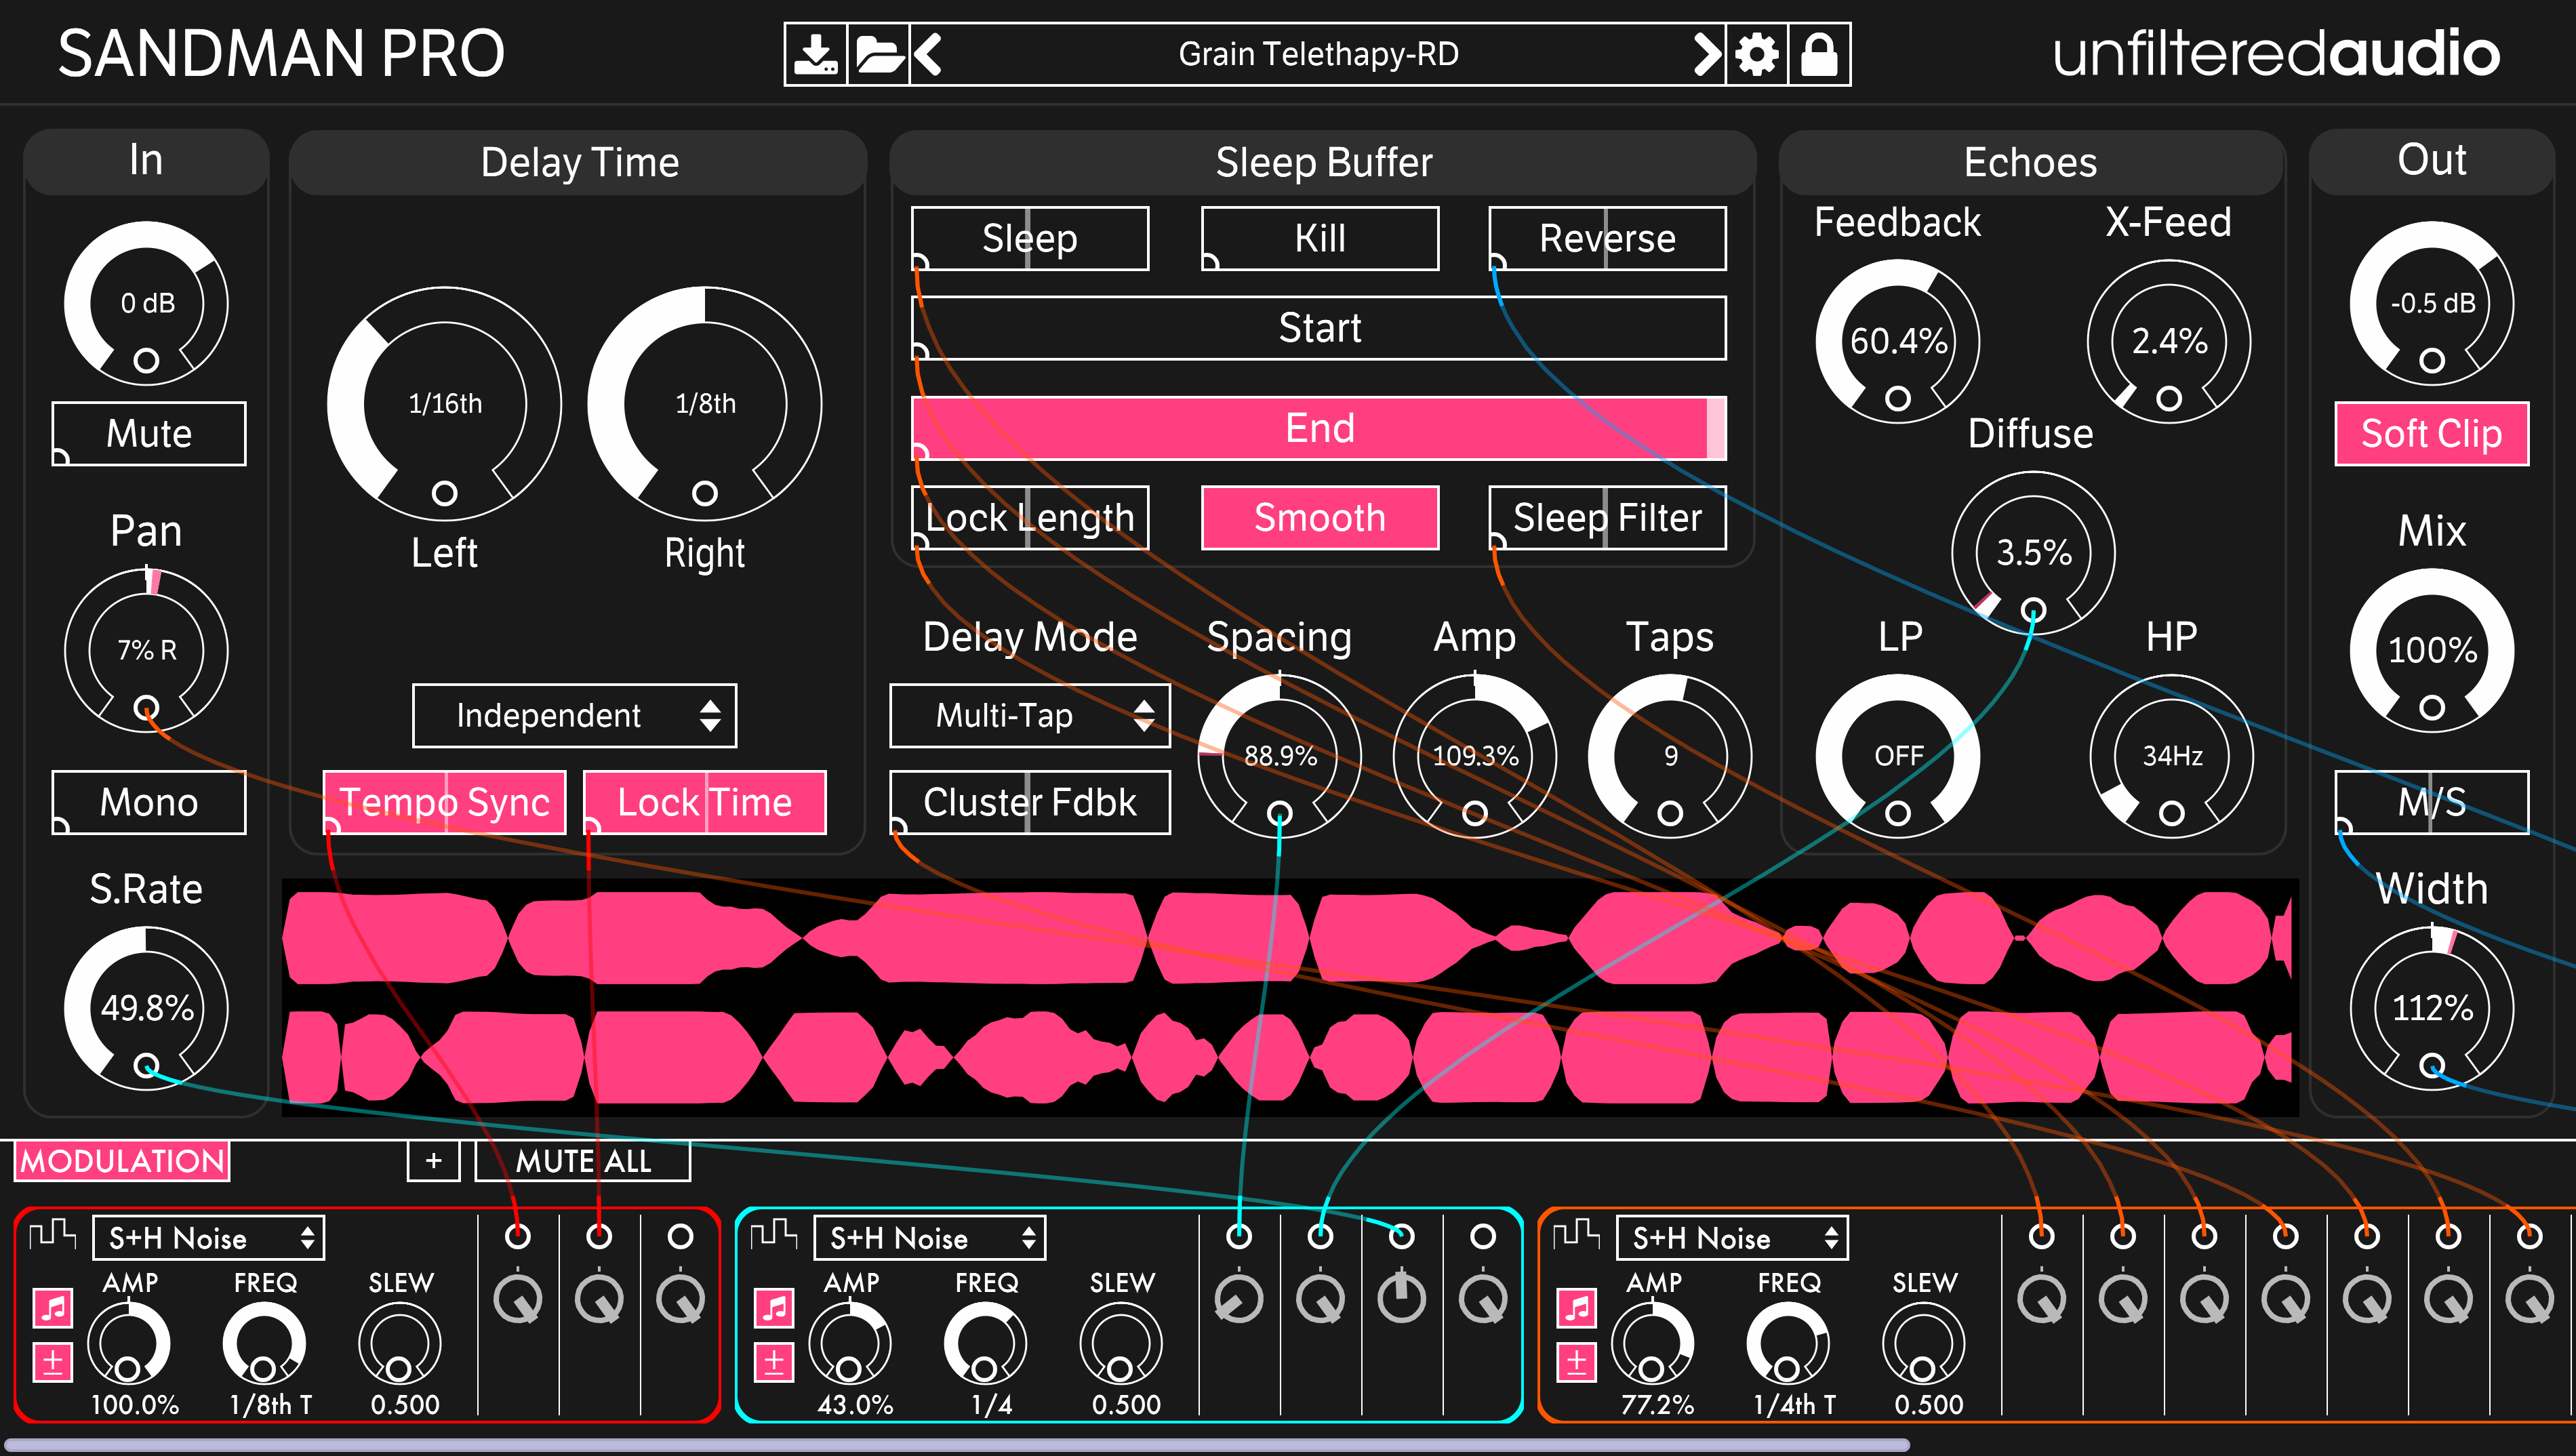
Task: Open cyan modulator S+H Noise dropdown
Action: pyautogui.click(x=930, y=1239)
